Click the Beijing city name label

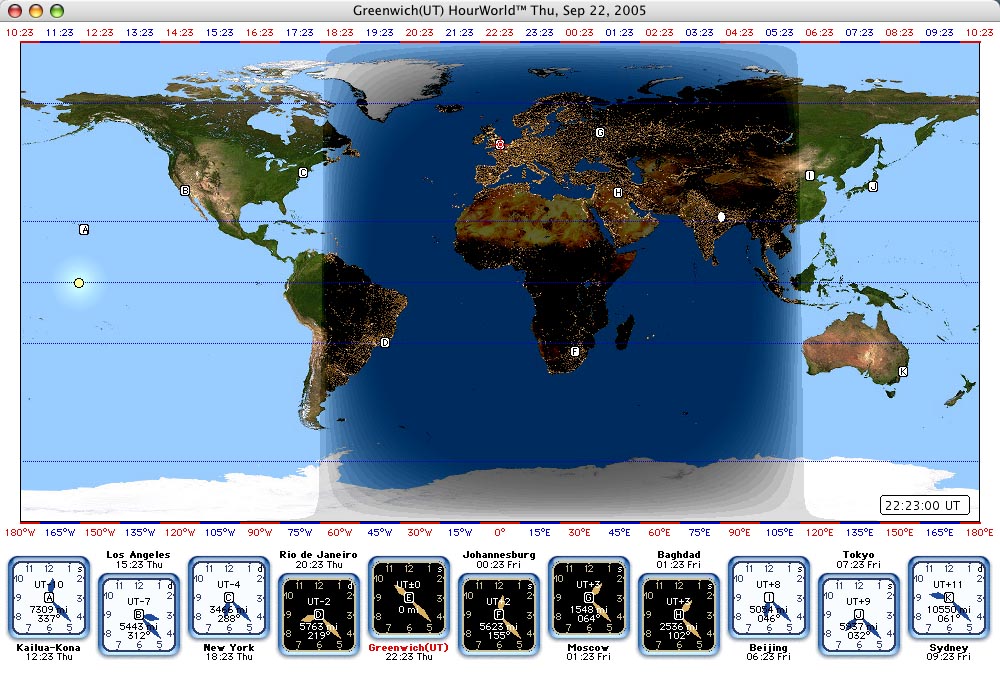pos(768,647)
